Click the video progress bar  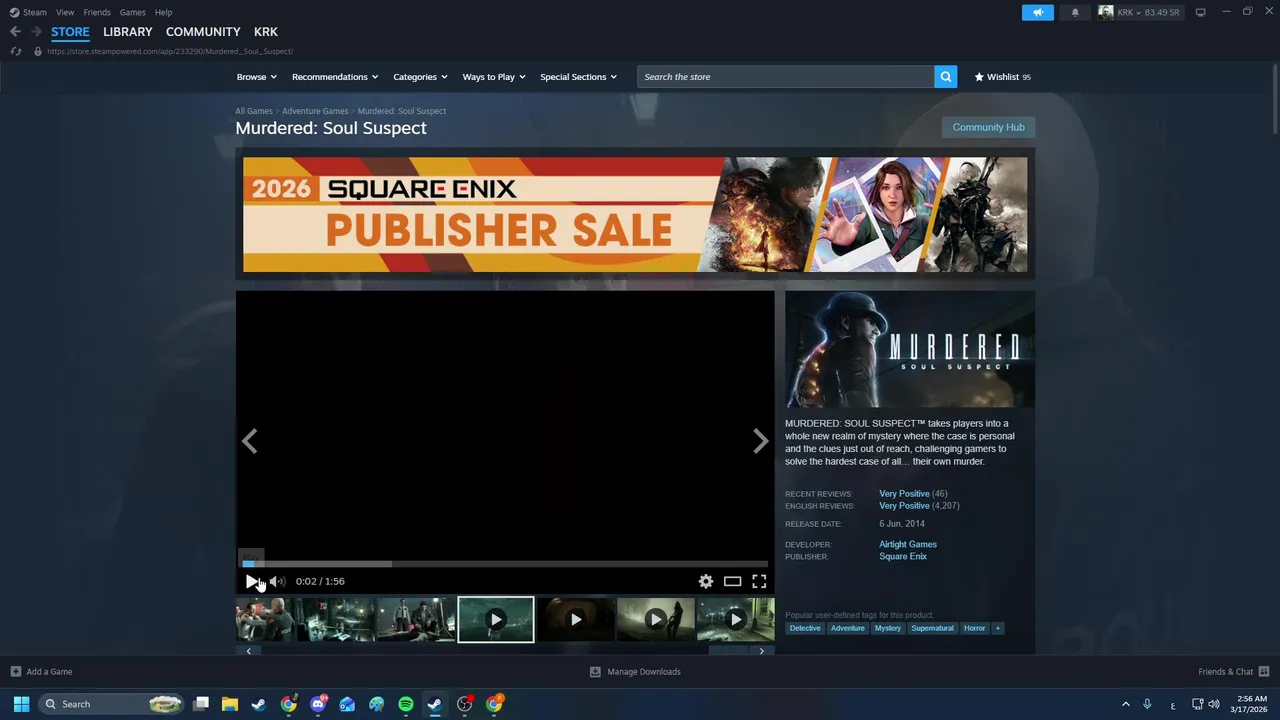(x=505, y=564)
